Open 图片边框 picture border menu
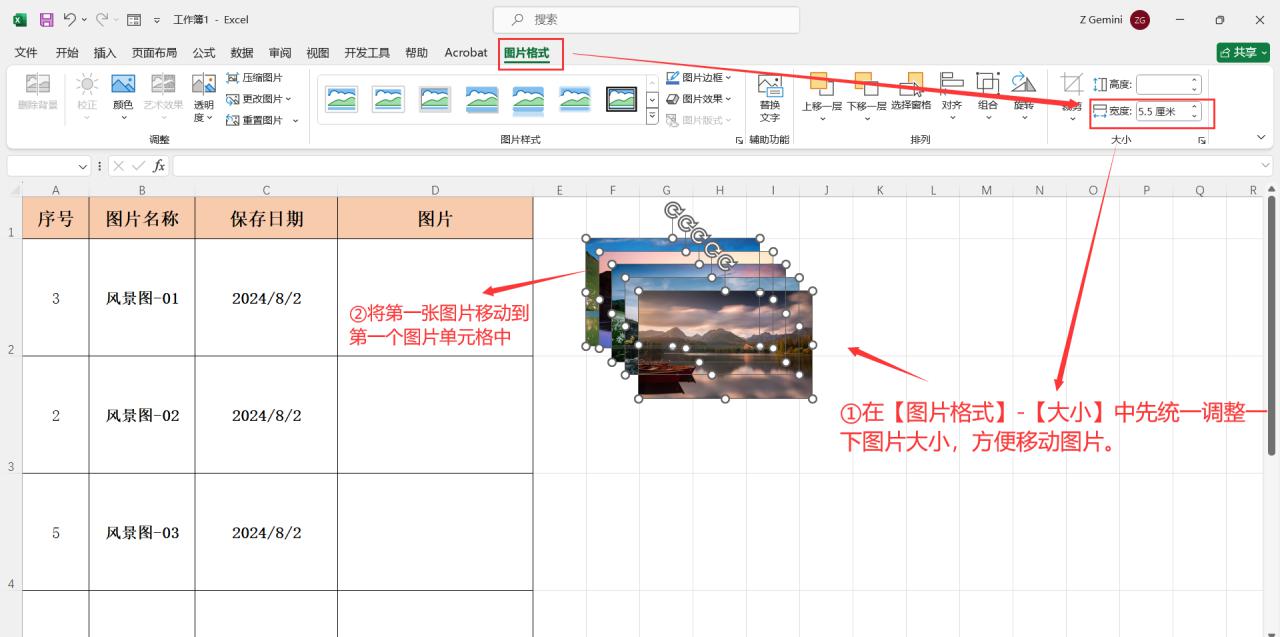The image size is (1280, 637). point(699,77)
